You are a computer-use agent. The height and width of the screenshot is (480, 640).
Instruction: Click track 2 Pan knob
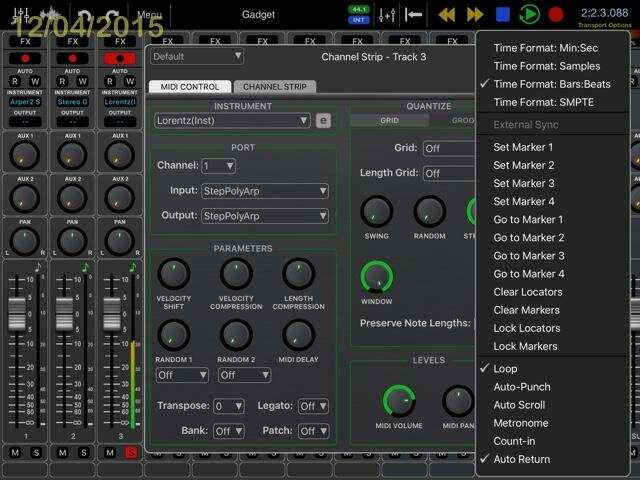(72, 241)
